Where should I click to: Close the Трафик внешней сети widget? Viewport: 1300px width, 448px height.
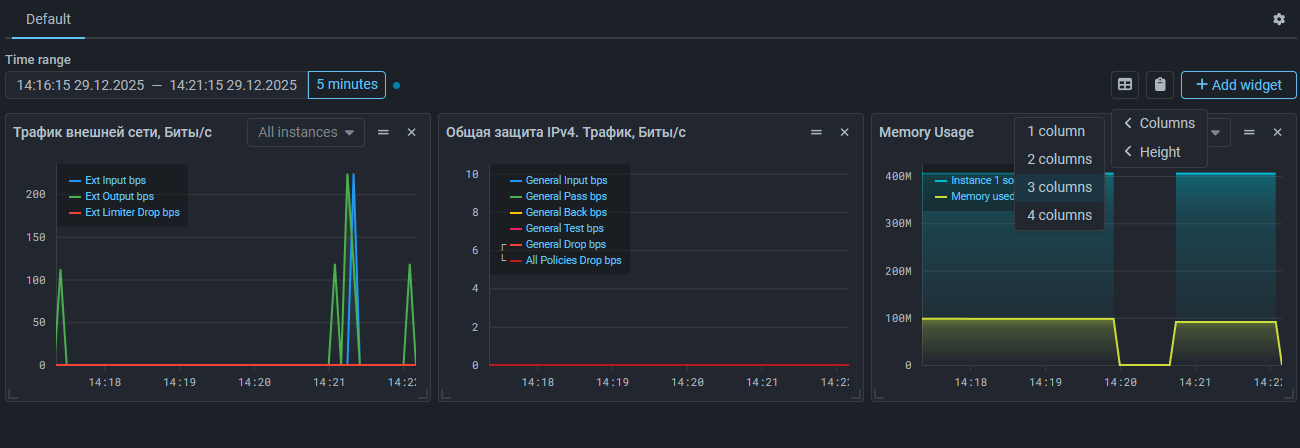click(x=411, y=132)
